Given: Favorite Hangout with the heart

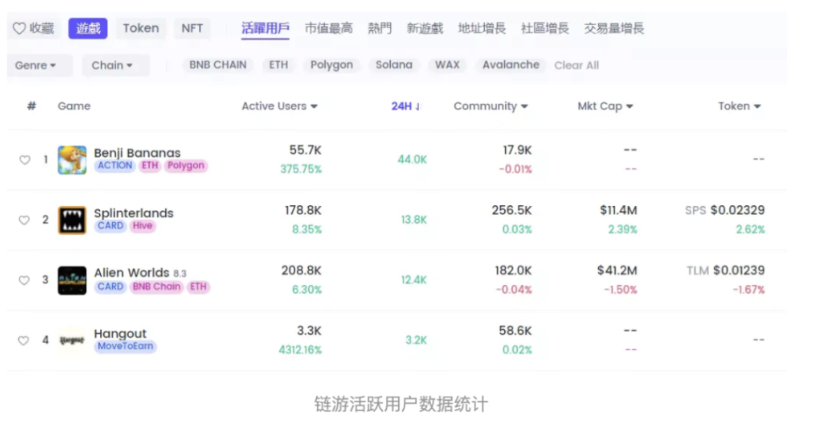Looking at the screenshot, I should coord(24,341).
